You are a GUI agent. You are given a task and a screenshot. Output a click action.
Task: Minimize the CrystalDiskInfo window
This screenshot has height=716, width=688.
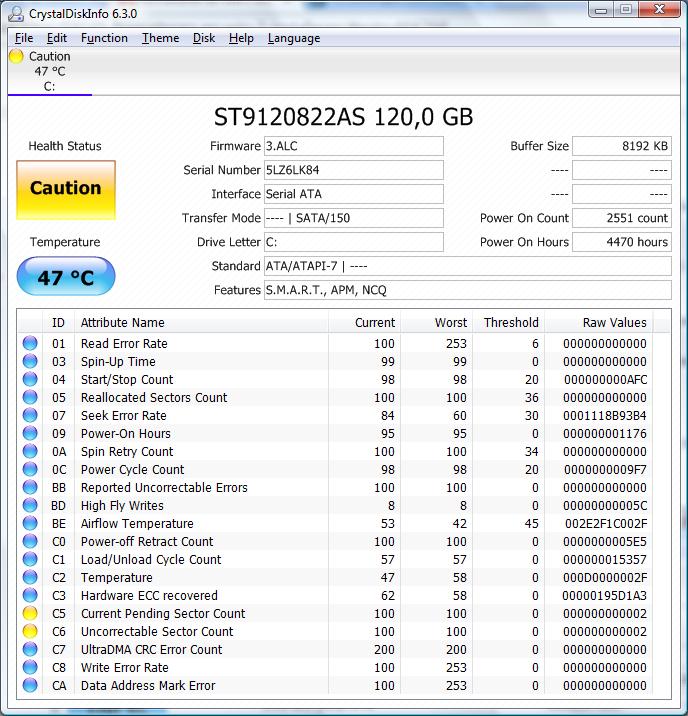[601, 10]
